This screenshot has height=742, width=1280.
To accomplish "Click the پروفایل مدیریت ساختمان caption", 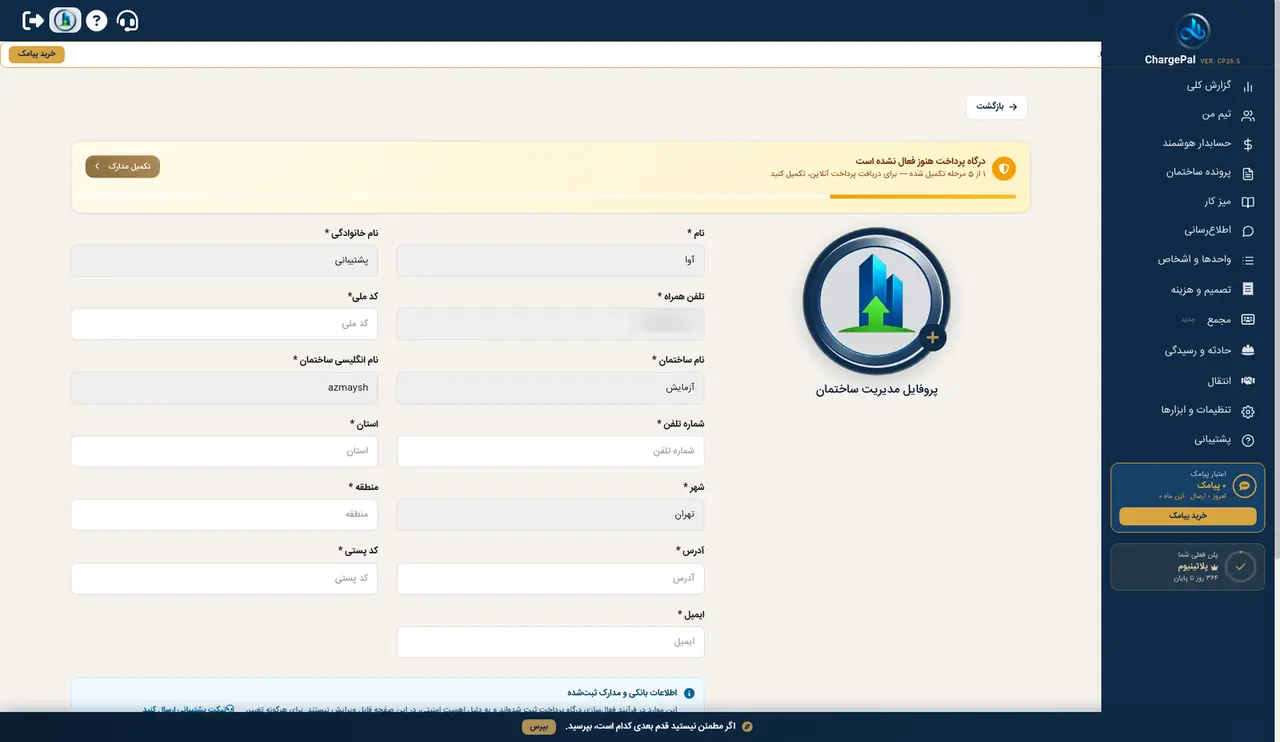I will [x=877, y=390].
